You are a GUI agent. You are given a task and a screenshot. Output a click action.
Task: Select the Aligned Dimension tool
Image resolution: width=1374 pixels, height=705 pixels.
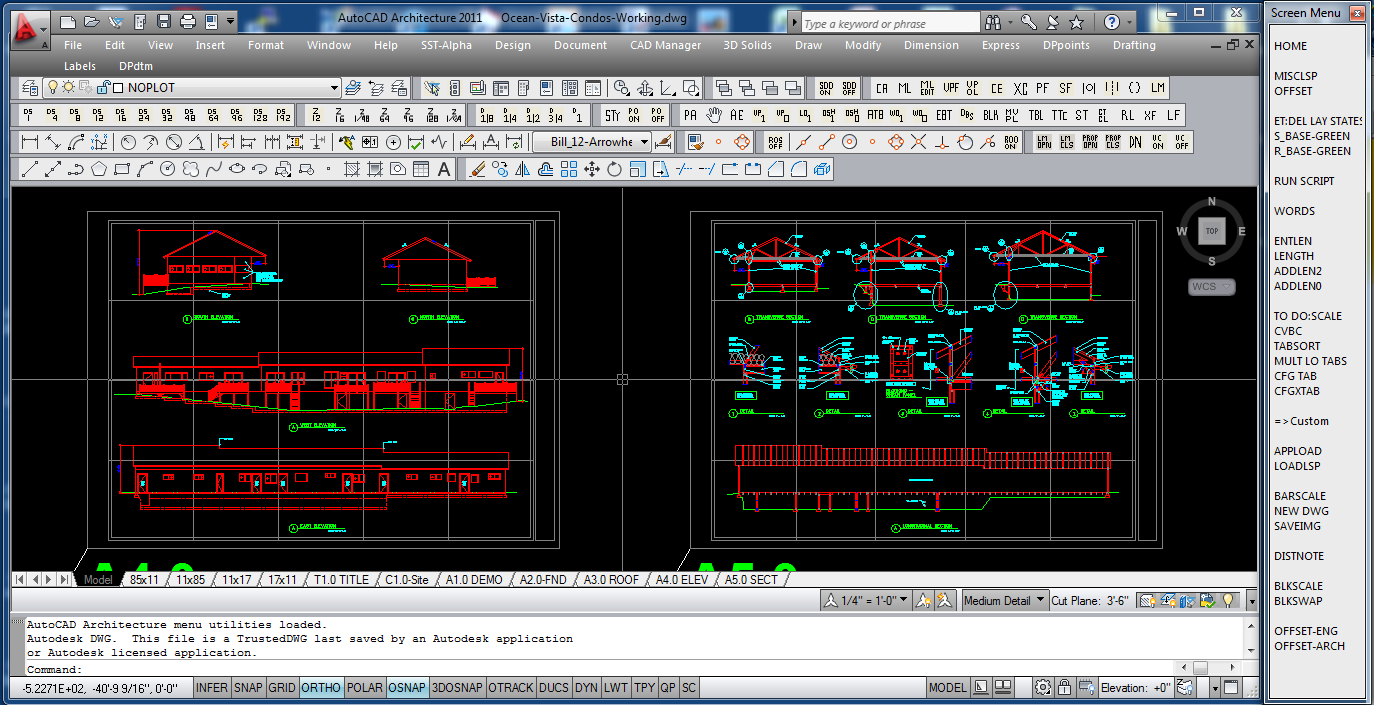click(53, 142)
